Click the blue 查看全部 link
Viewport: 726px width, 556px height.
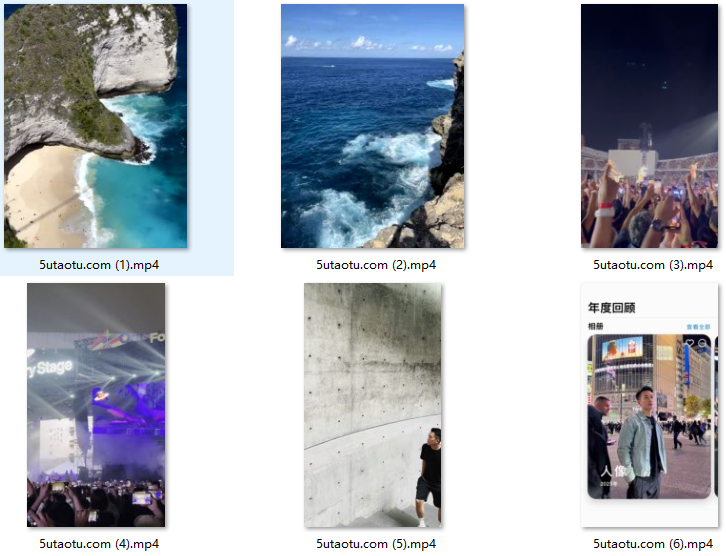click(x=698, y=327)
